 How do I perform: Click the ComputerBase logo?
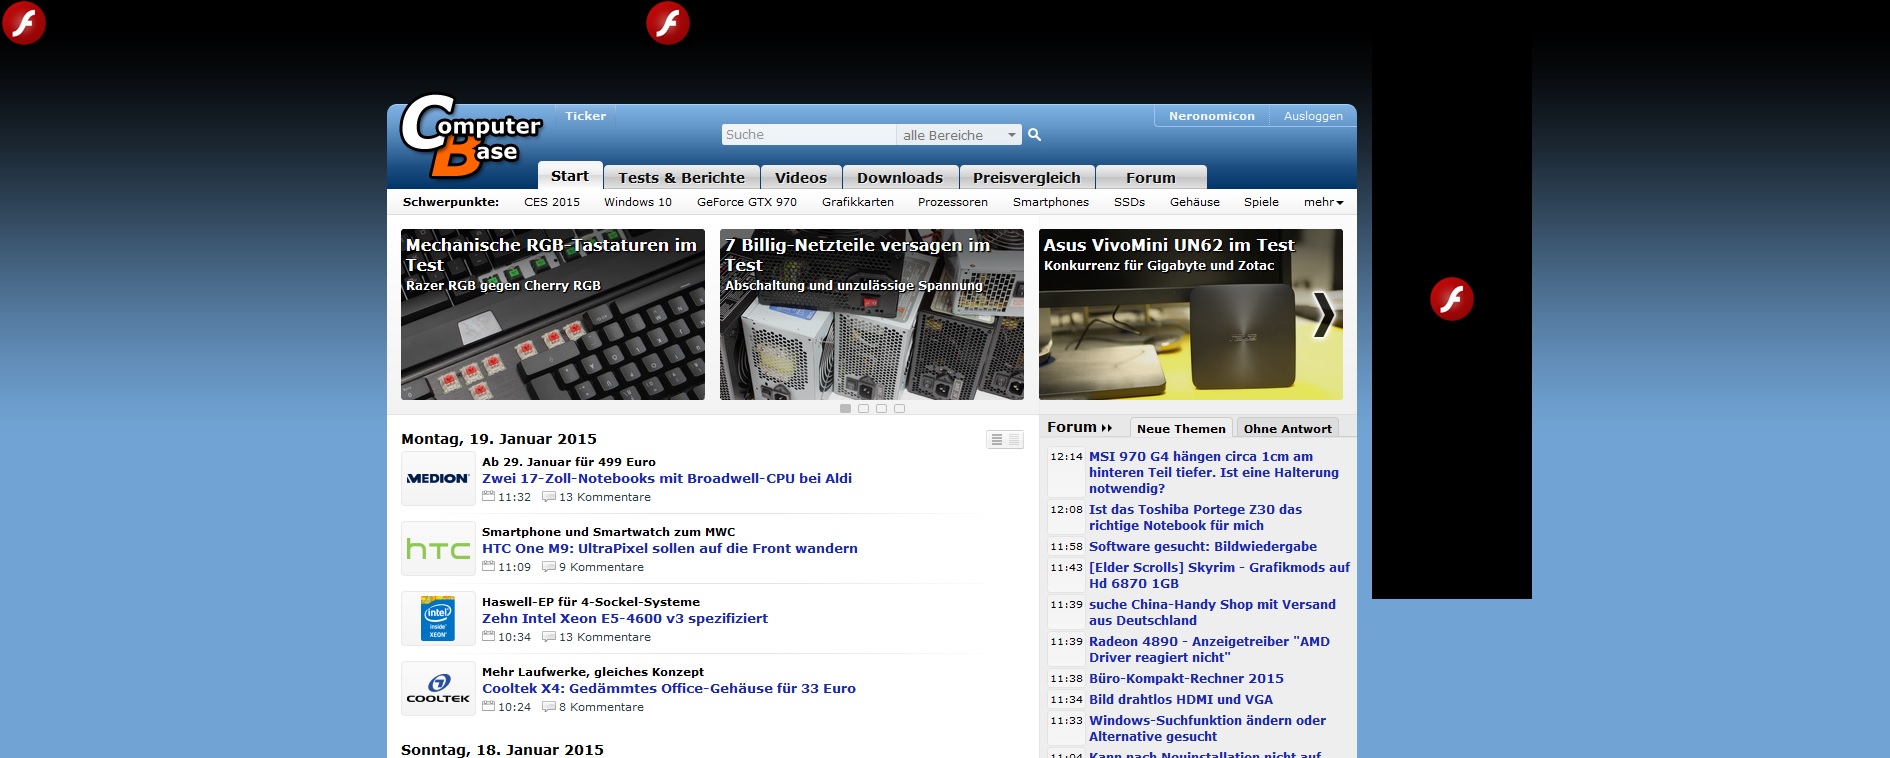point(471,135)
